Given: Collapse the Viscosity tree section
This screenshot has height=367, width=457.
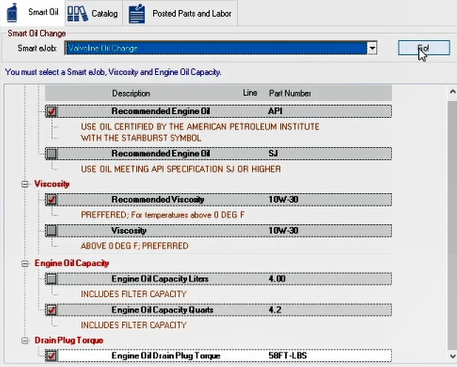Looking at the screenshot, I should (x=25, y=184).
